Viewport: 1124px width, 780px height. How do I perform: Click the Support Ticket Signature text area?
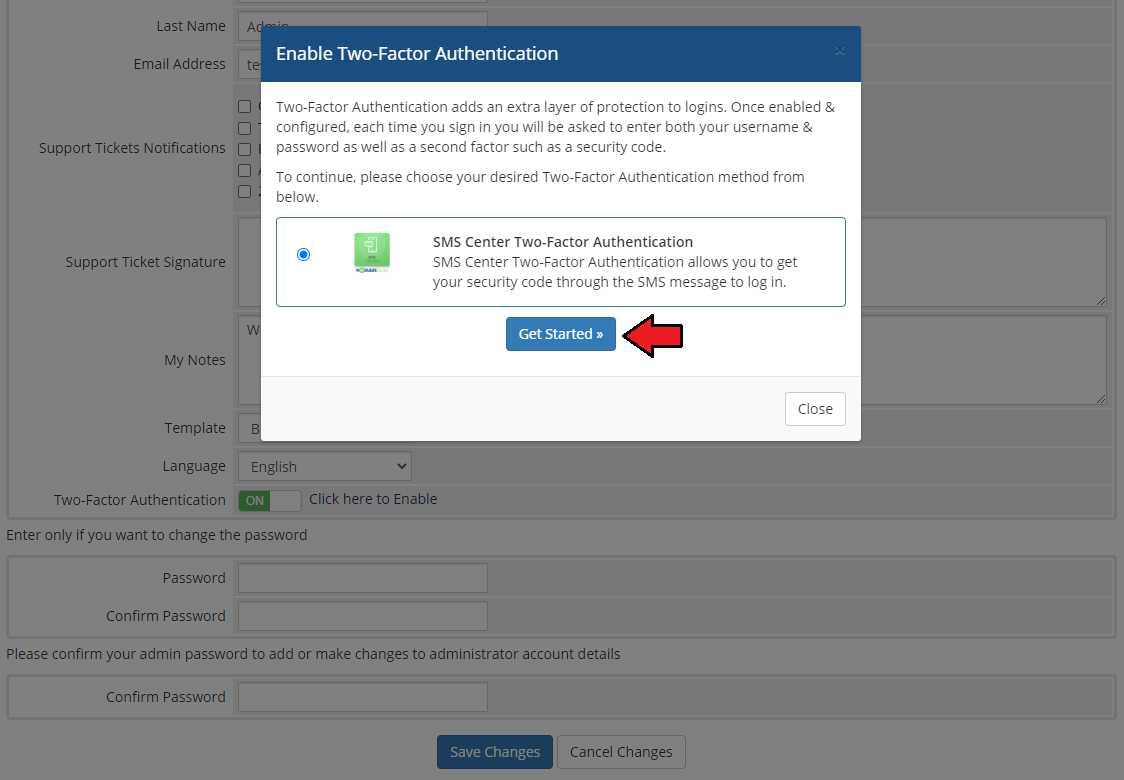[672, 262]
